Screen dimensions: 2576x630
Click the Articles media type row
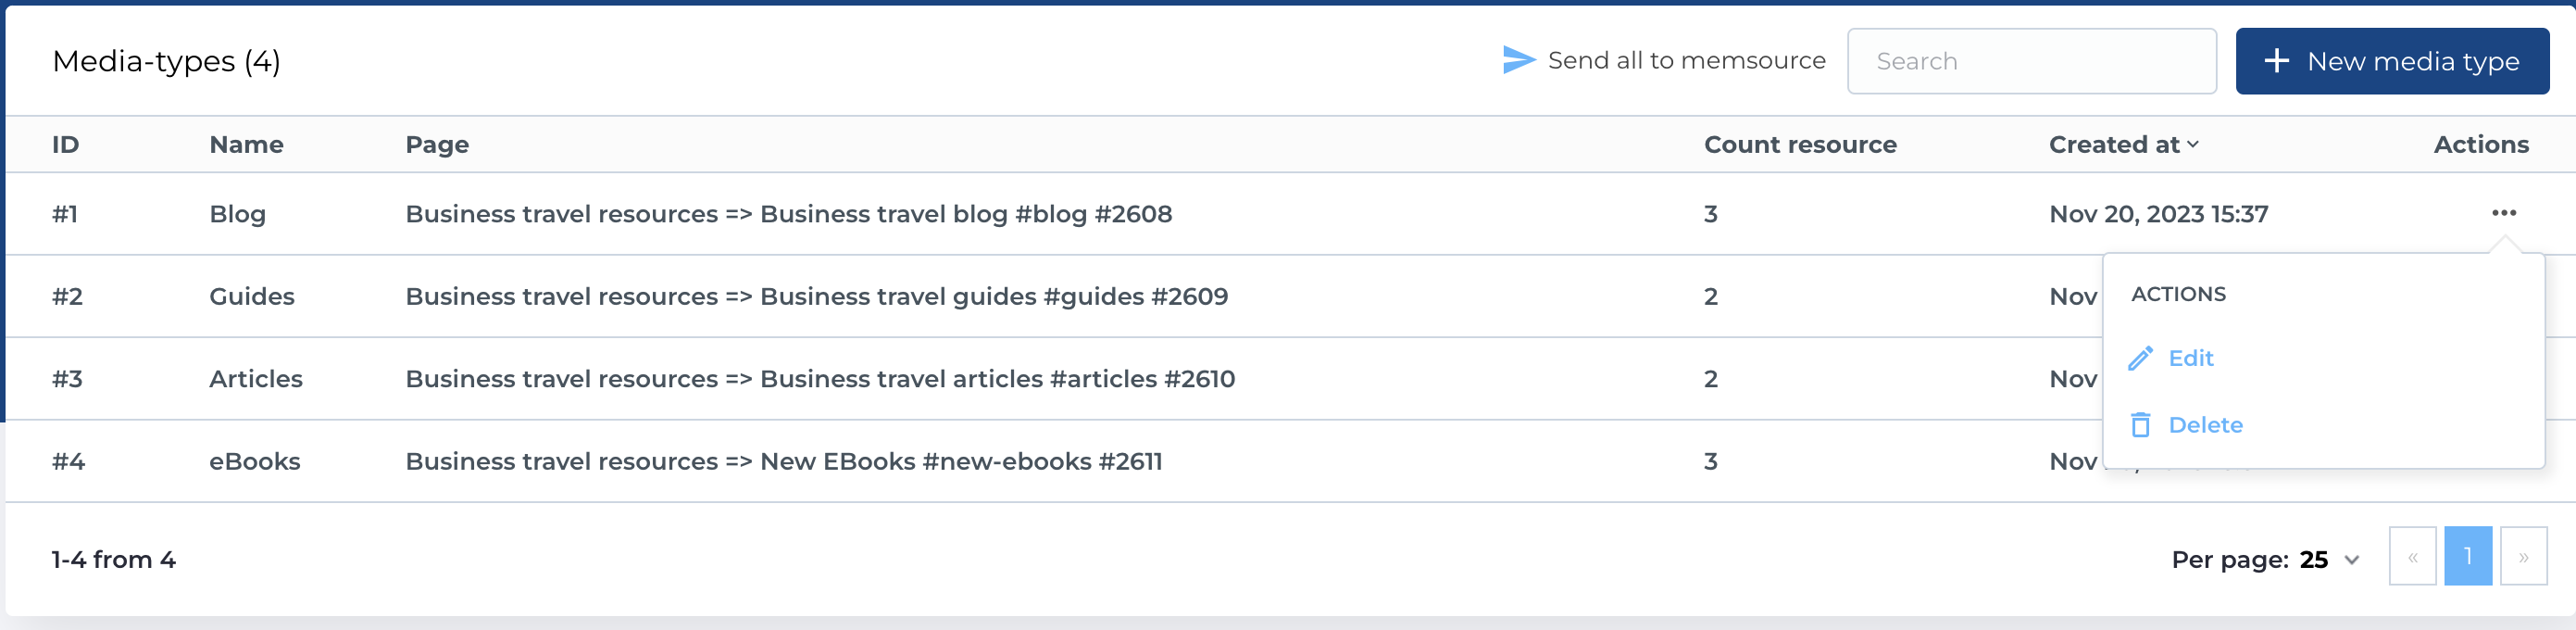[x=256, y=379]
